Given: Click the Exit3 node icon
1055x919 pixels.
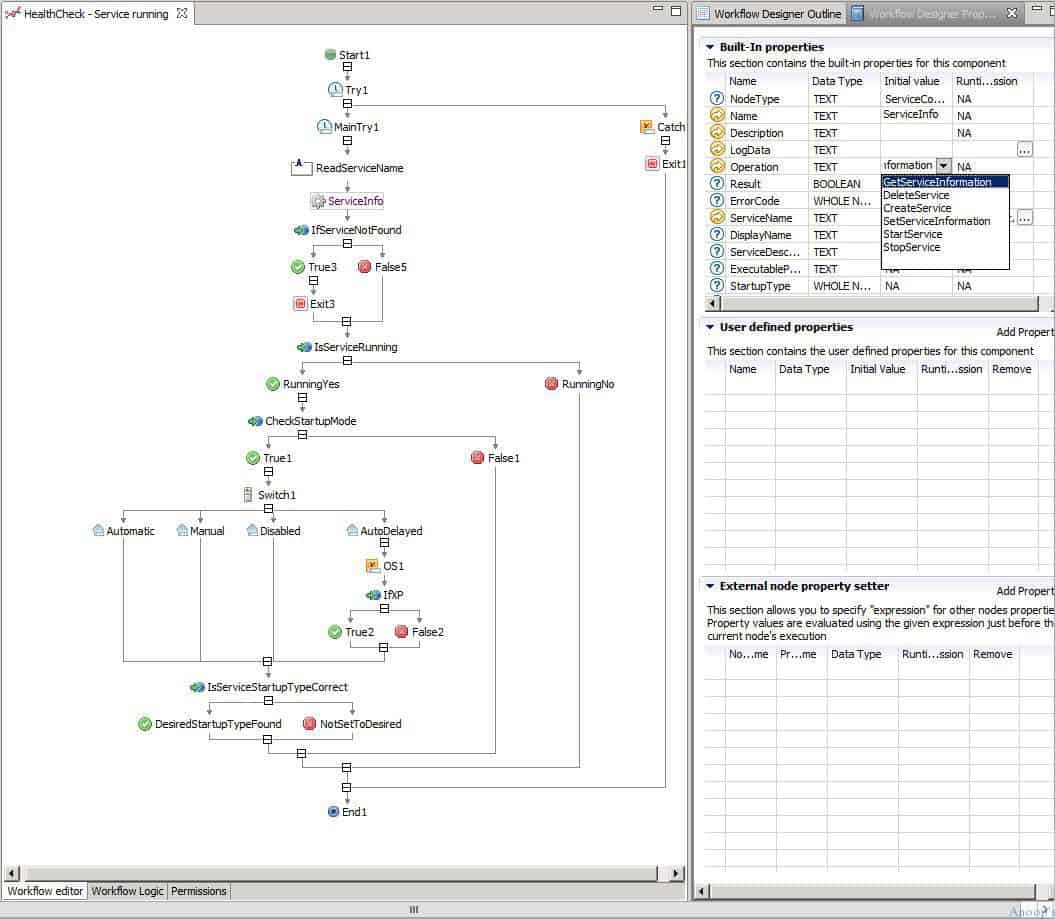Looking at the screenshot, I should click(x=300, y=303).
